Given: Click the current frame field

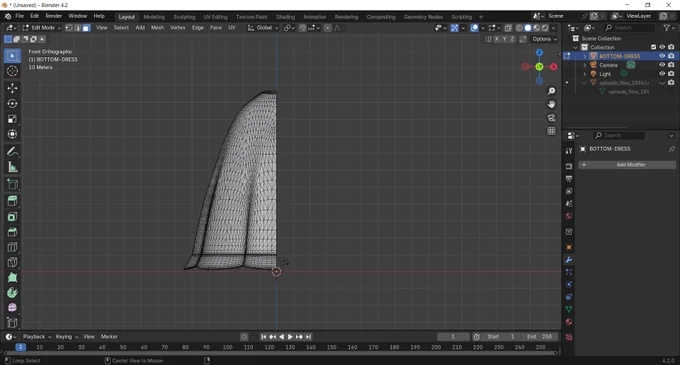Looking at the screenshot, I should pyautogui.click(x=453, y=337).
